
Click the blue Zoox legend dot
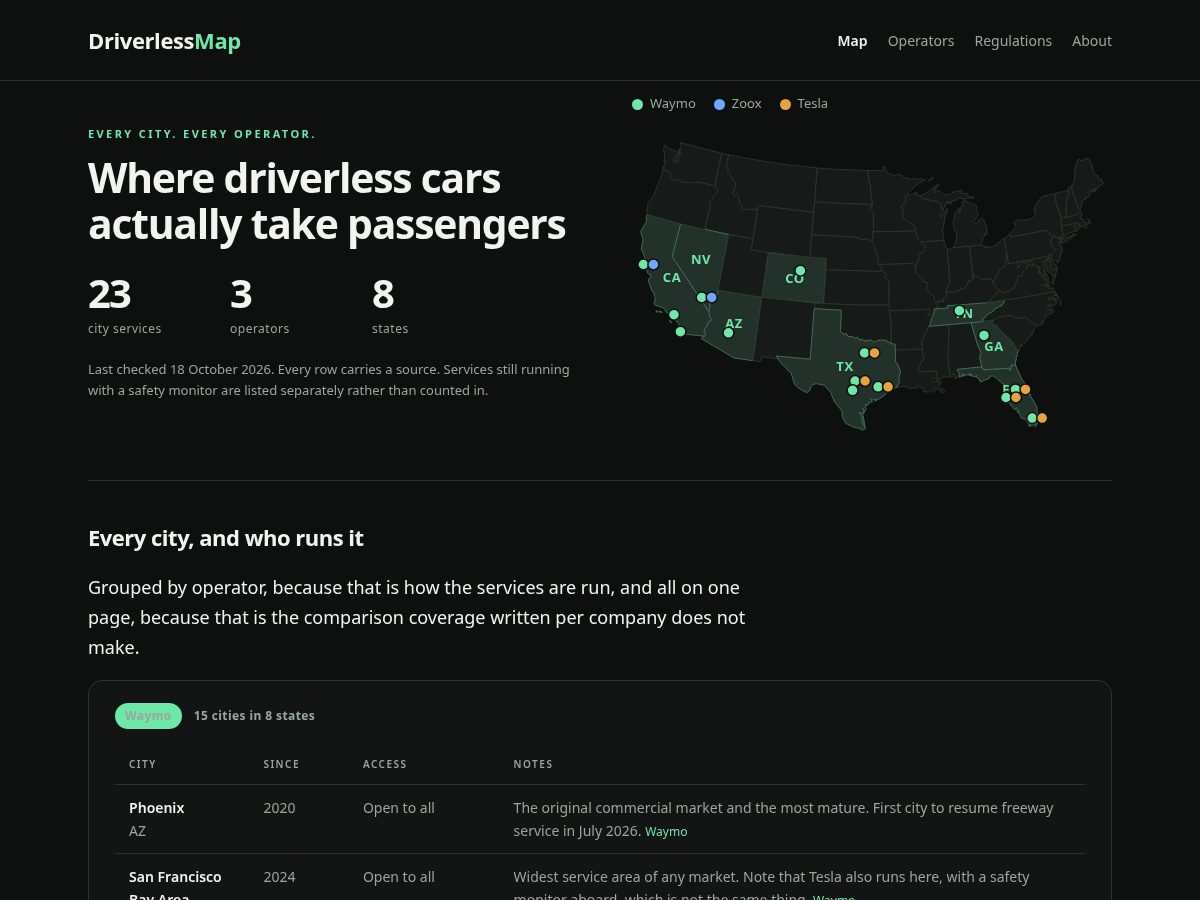coord(719,104)
